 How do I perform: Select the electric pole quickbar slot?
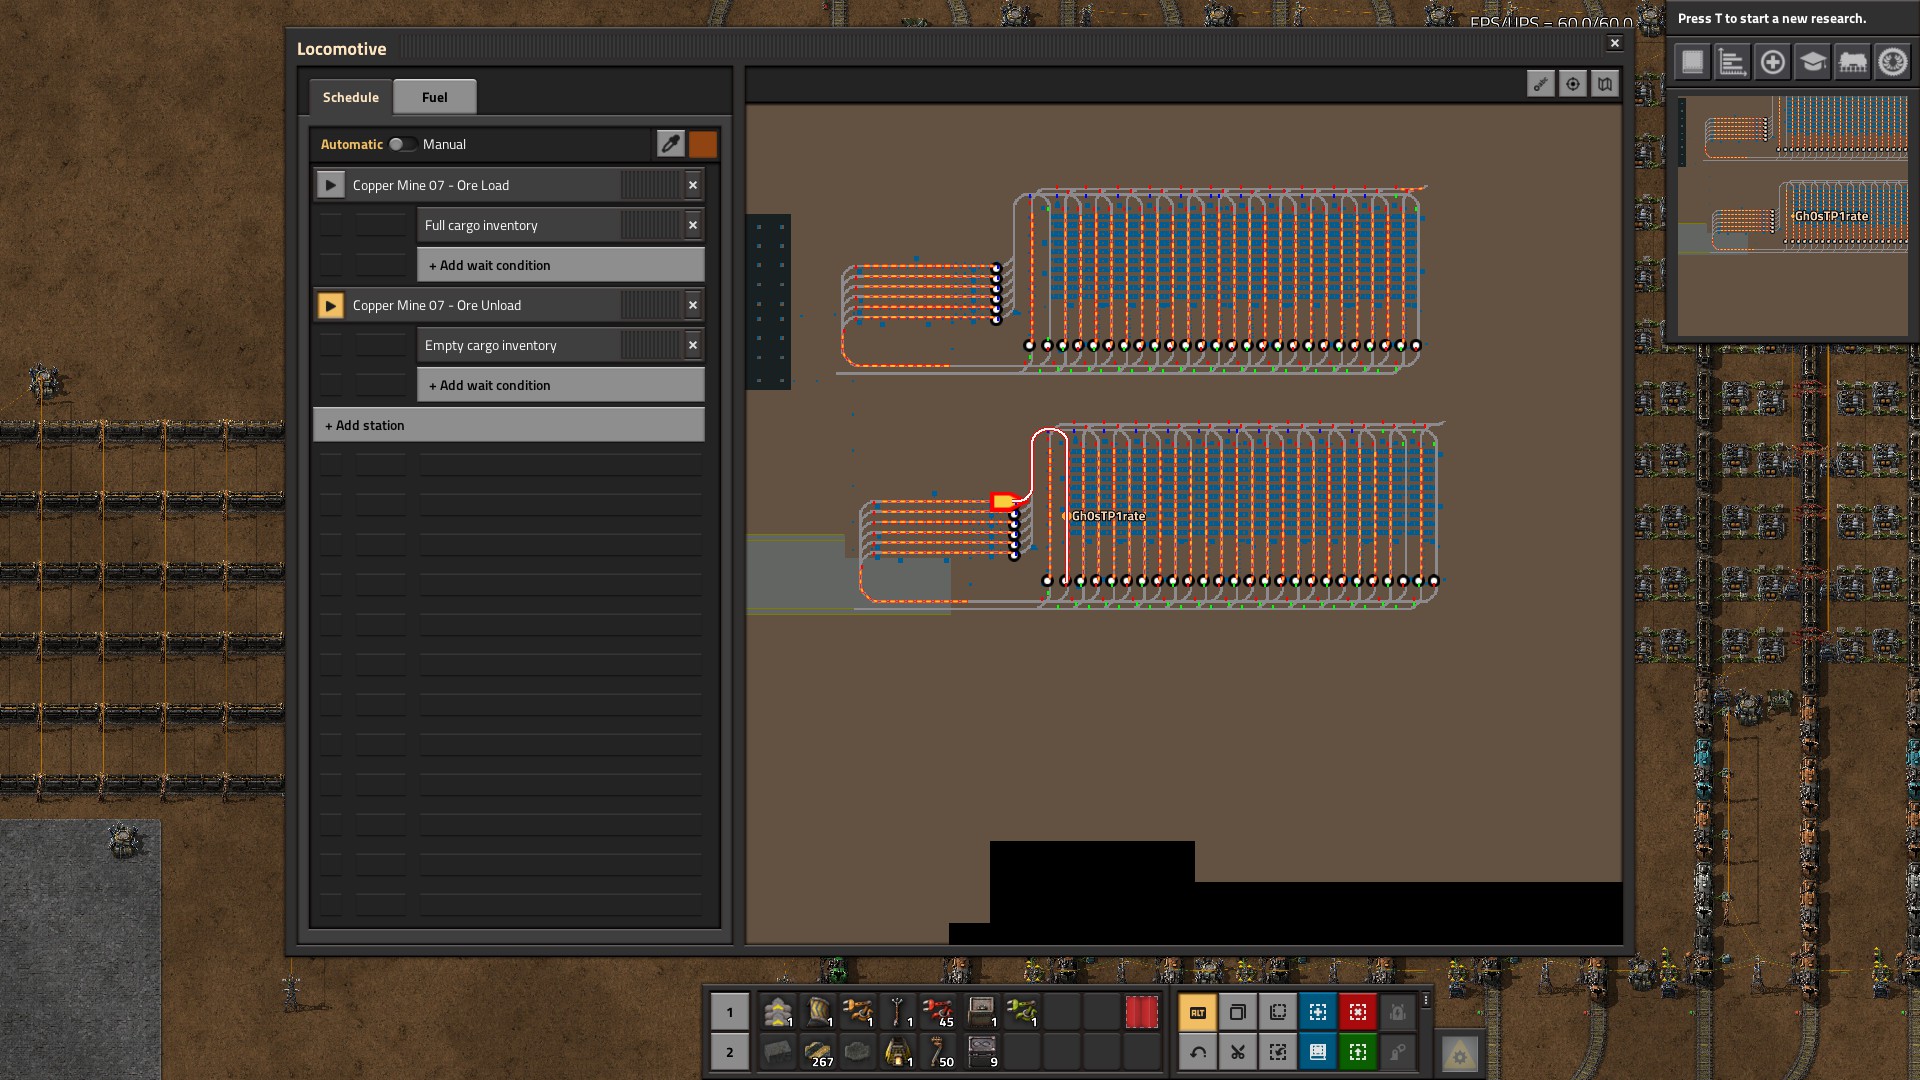pos(898,1012)
